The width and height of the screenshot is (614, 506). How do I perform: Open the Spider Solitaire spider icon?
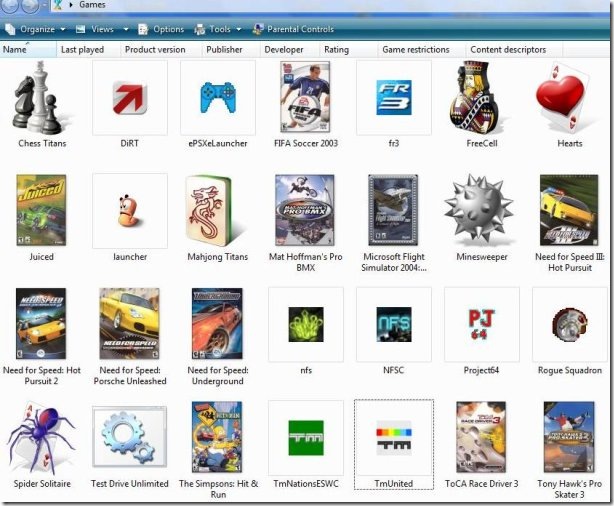coord(41,438)
